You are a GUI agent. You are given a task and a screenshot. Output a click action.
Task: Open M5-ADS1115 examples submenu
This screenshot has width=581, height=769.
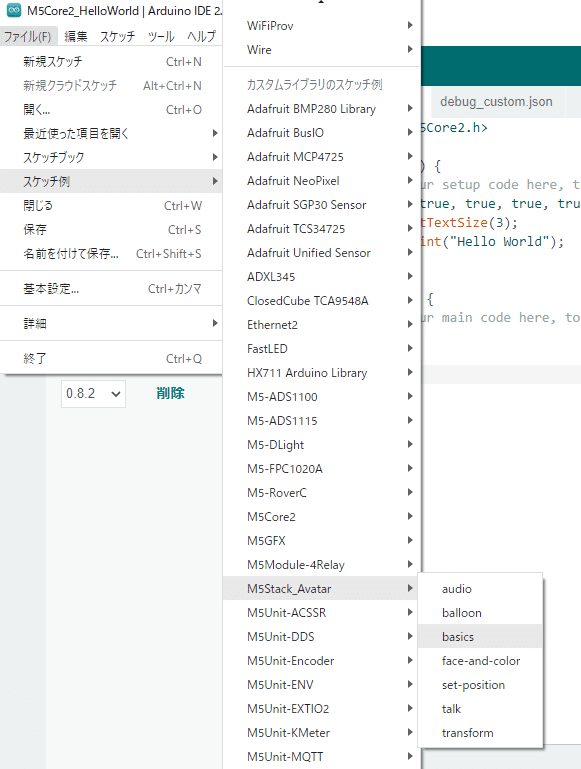(322, 421)
